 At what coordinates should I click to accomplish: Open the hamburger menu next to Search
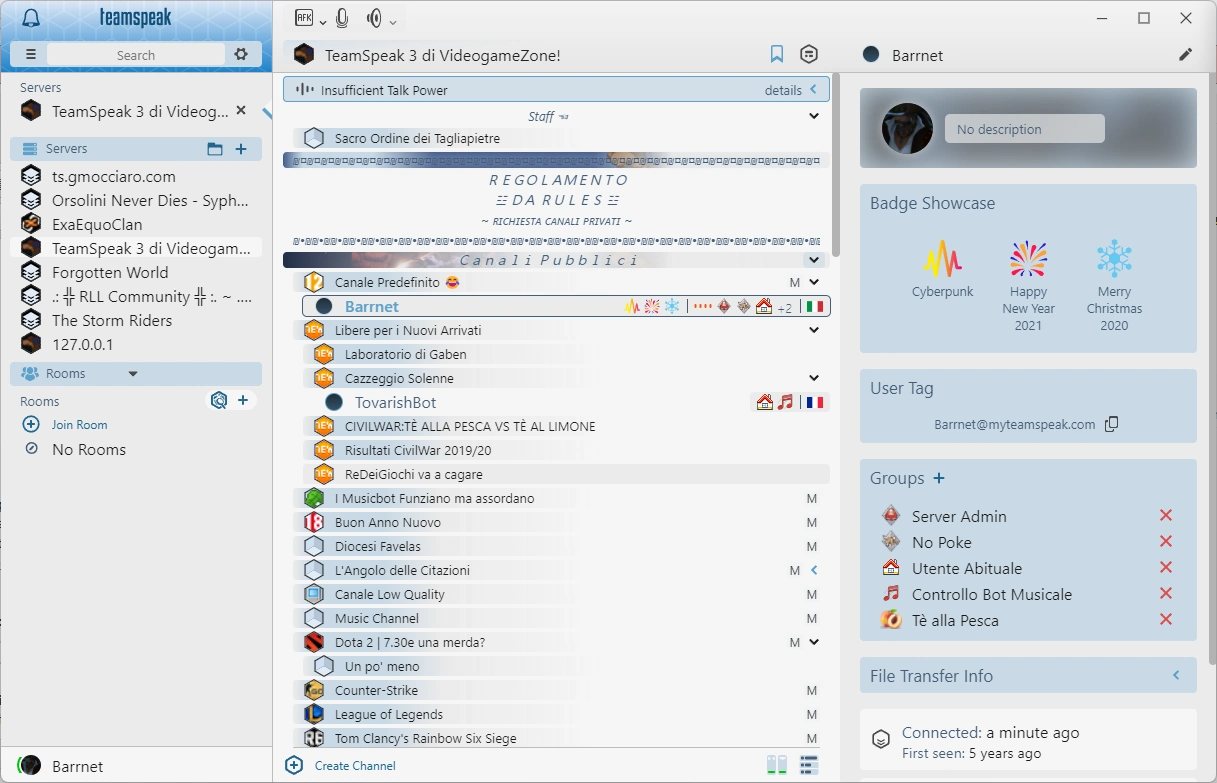pyautogui.click(x=30, y=55)
